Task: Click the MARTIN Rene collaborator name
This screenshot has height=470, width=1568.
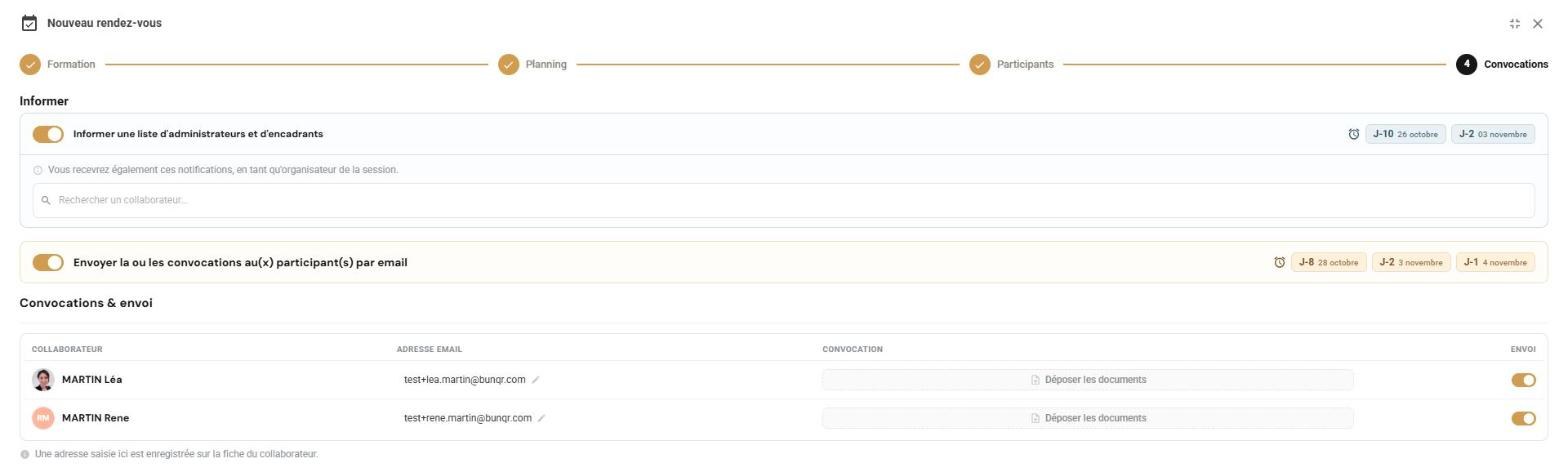Action: pos(95,418)
